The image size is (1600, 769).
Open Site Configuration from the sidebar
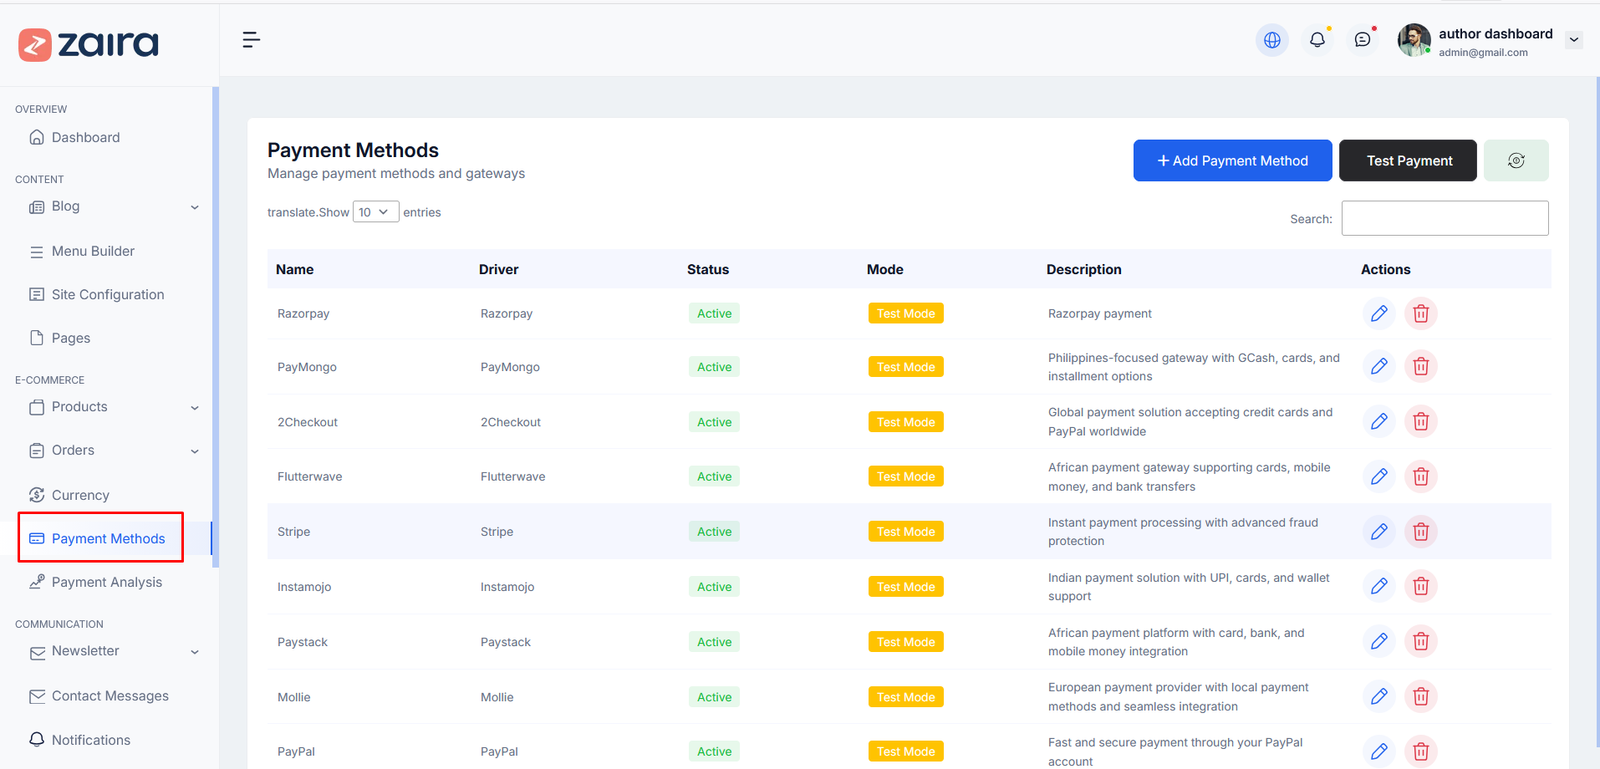click(x=107, y=295)
